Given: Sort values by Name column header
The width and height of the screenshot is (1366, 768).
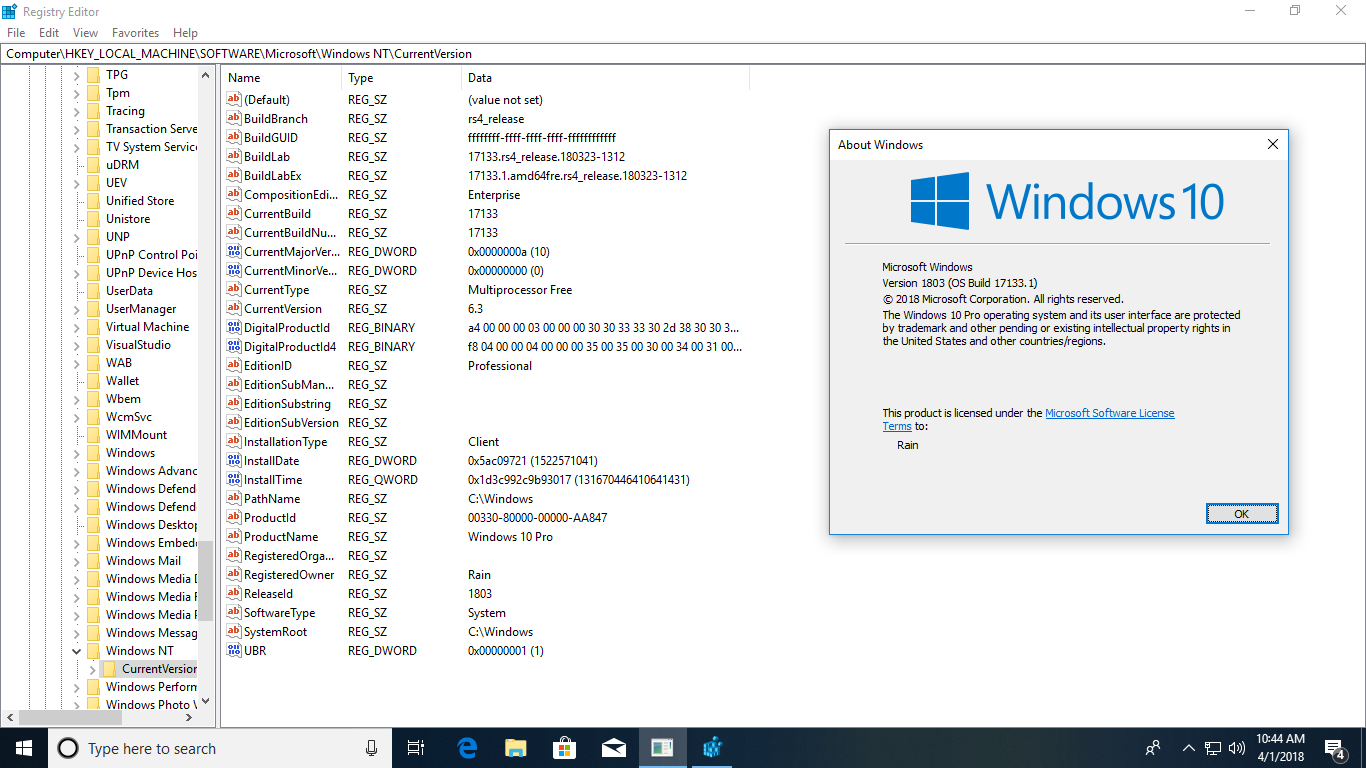Looking at the screenshot, I should click(282, 78).
